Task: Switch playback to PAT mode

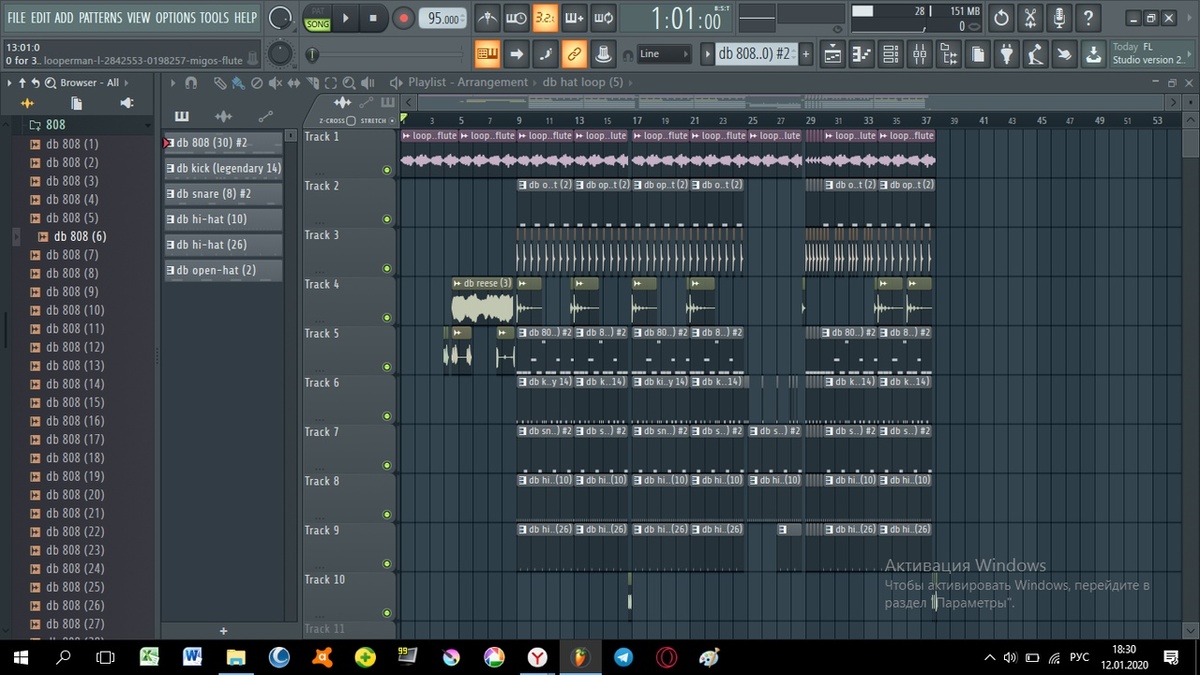Action: coord(318,11)
